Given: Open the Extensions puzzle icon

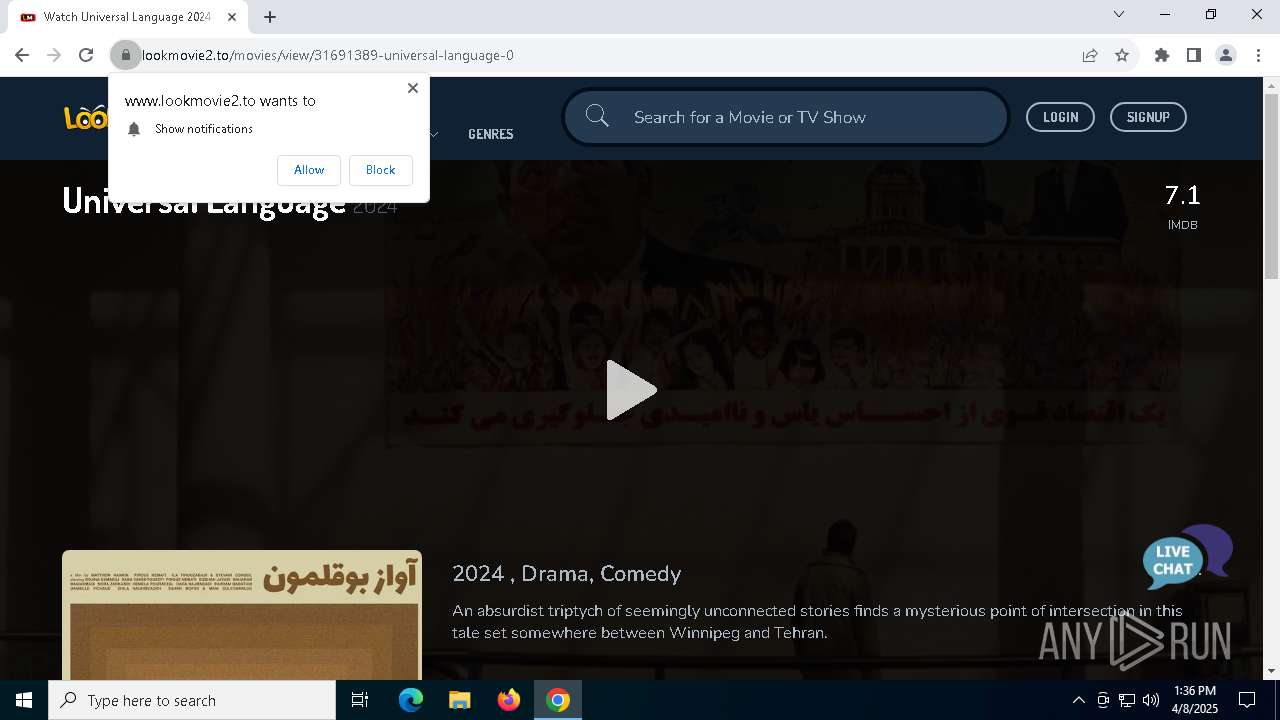Looking at the screenshot, I should (1162, 55).
